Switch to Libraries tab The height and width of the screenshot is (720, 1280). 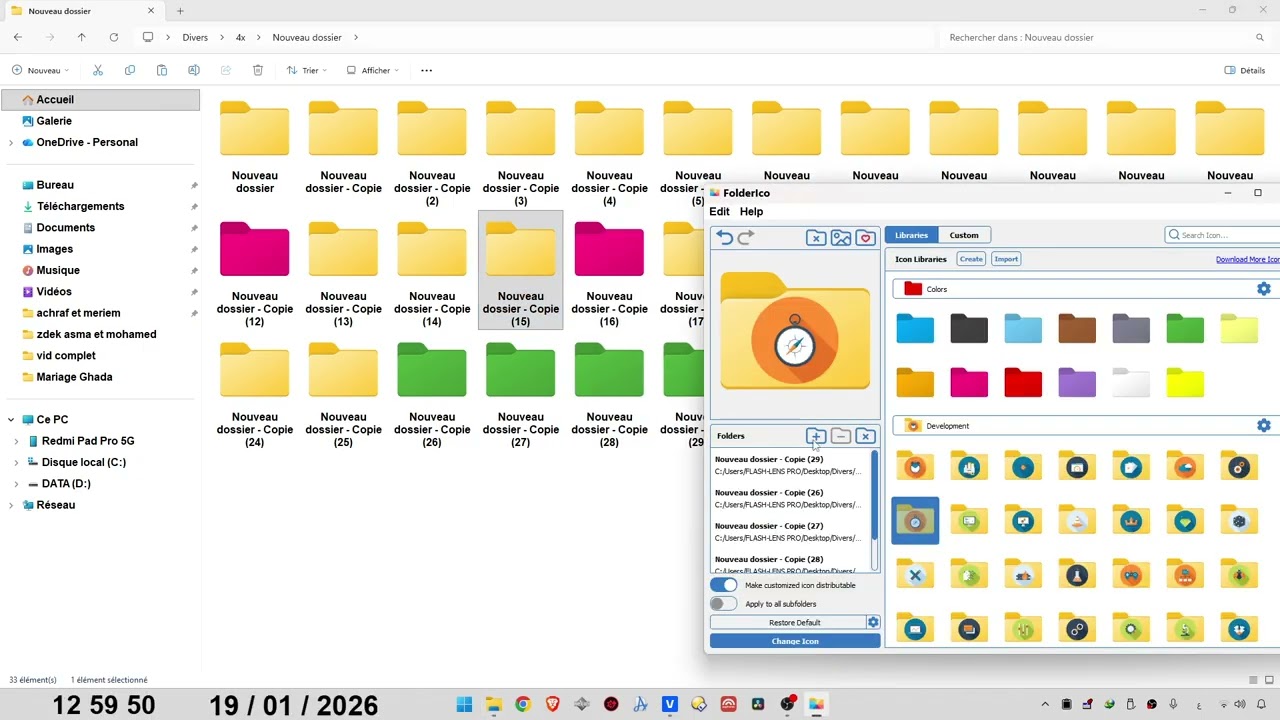(x=911, y=235)
